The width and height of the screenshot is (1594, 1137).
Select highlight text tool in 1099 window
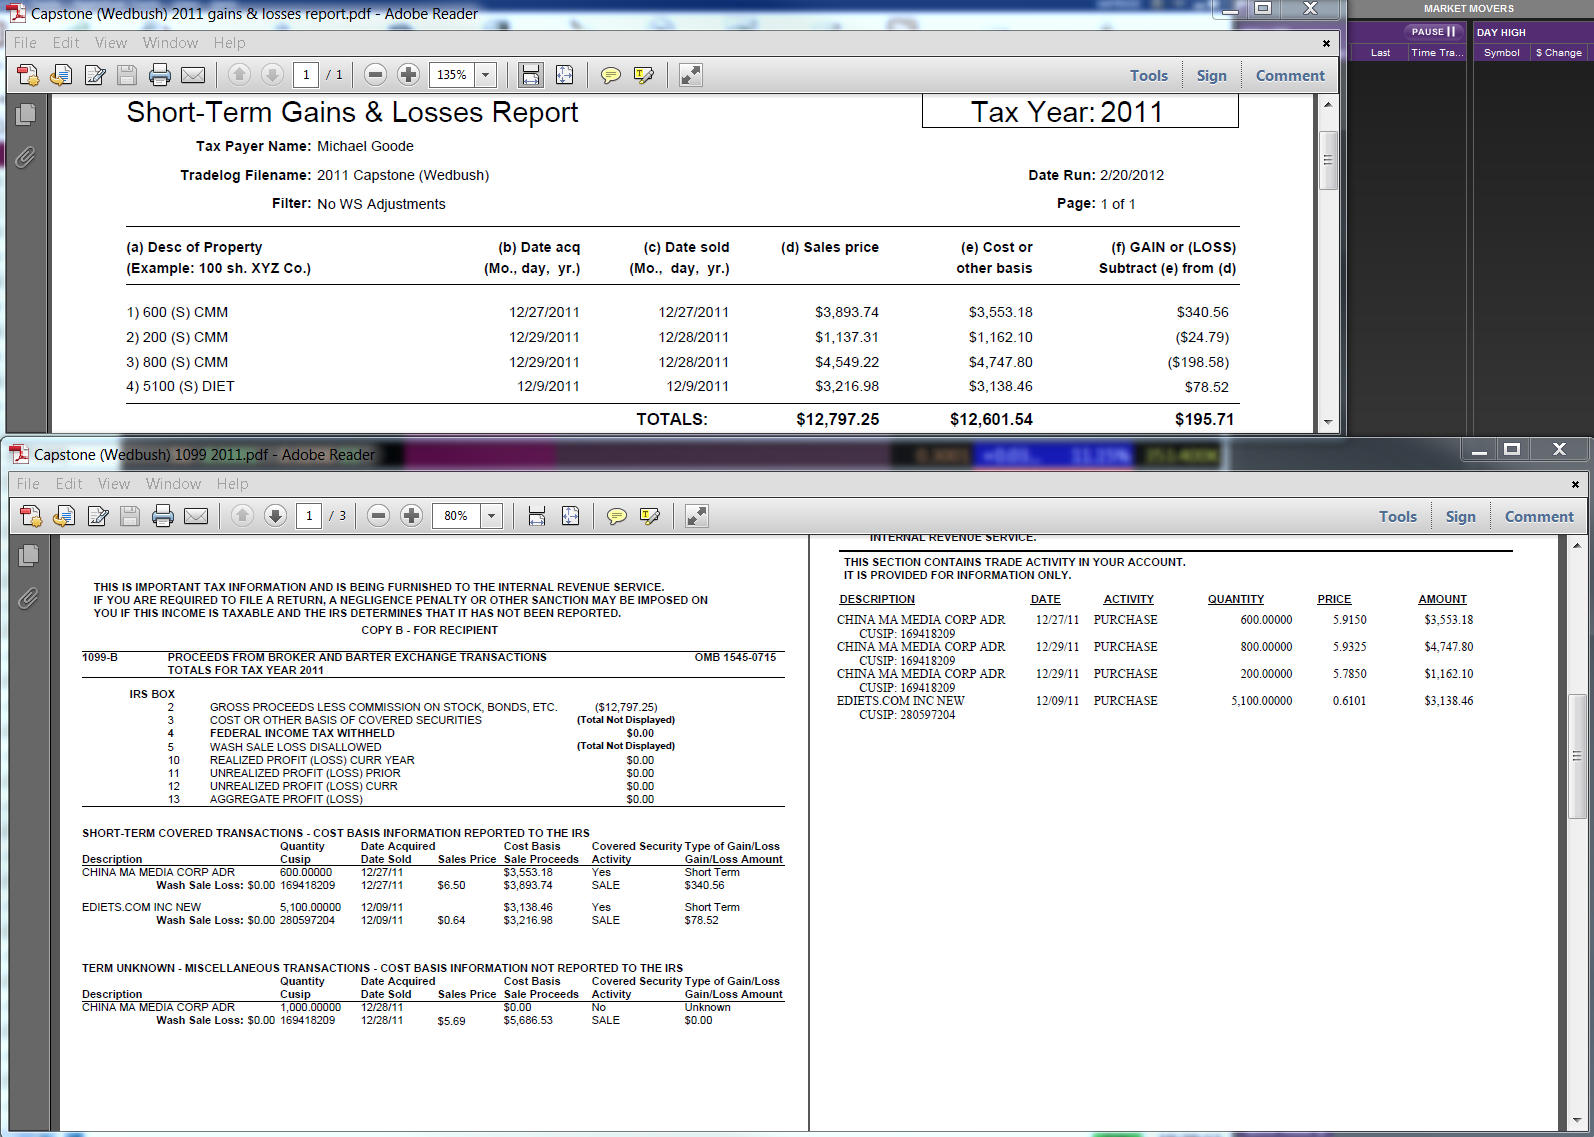pyautogui.click(x=650, y=516)
